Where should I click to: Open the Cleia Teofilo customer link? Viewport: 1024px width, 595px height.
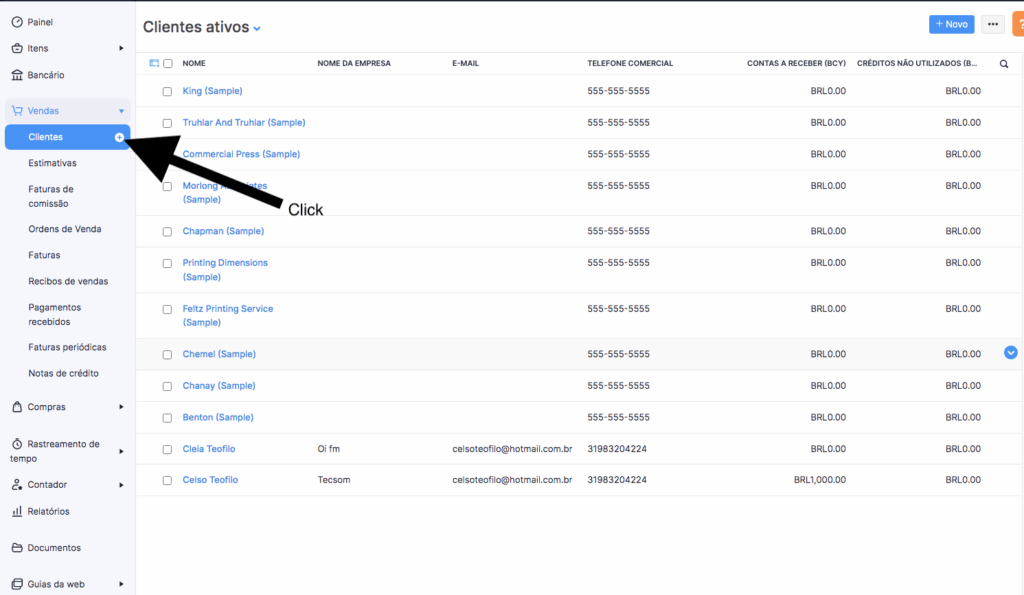click(x=209, y=449)
